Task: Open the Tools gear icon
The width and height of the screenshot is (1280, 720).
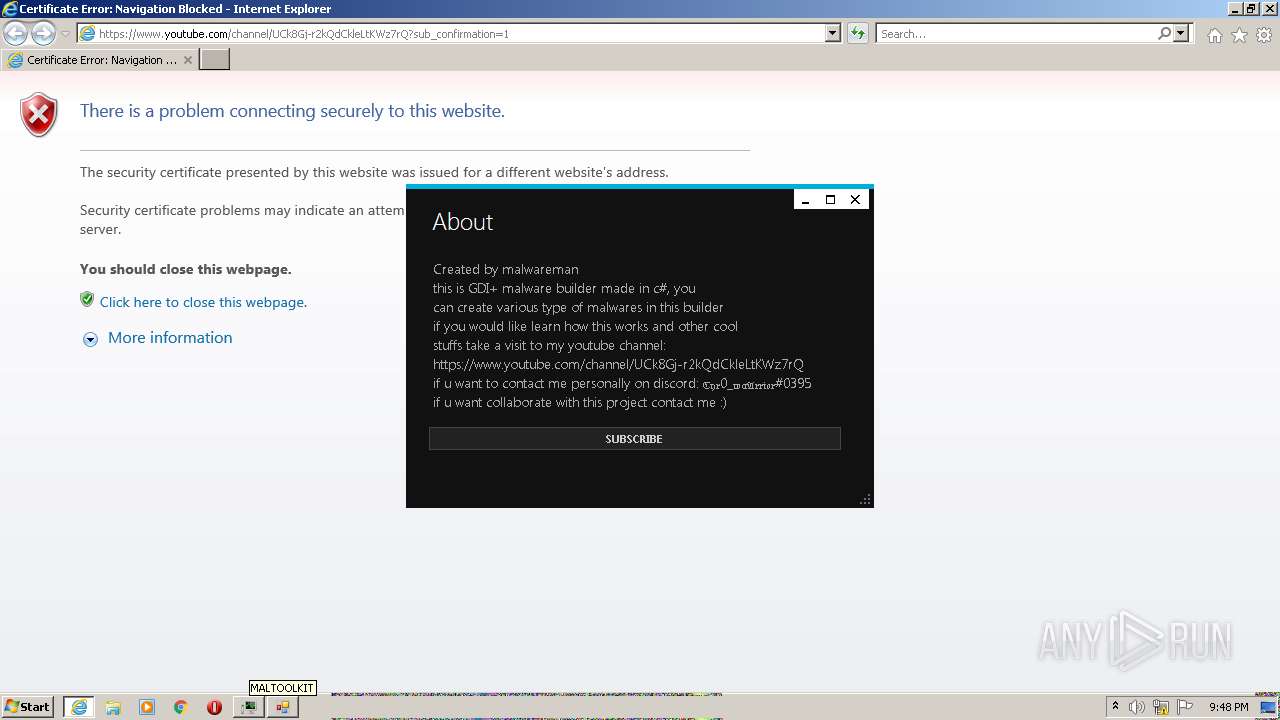Action: point(1264,35)
